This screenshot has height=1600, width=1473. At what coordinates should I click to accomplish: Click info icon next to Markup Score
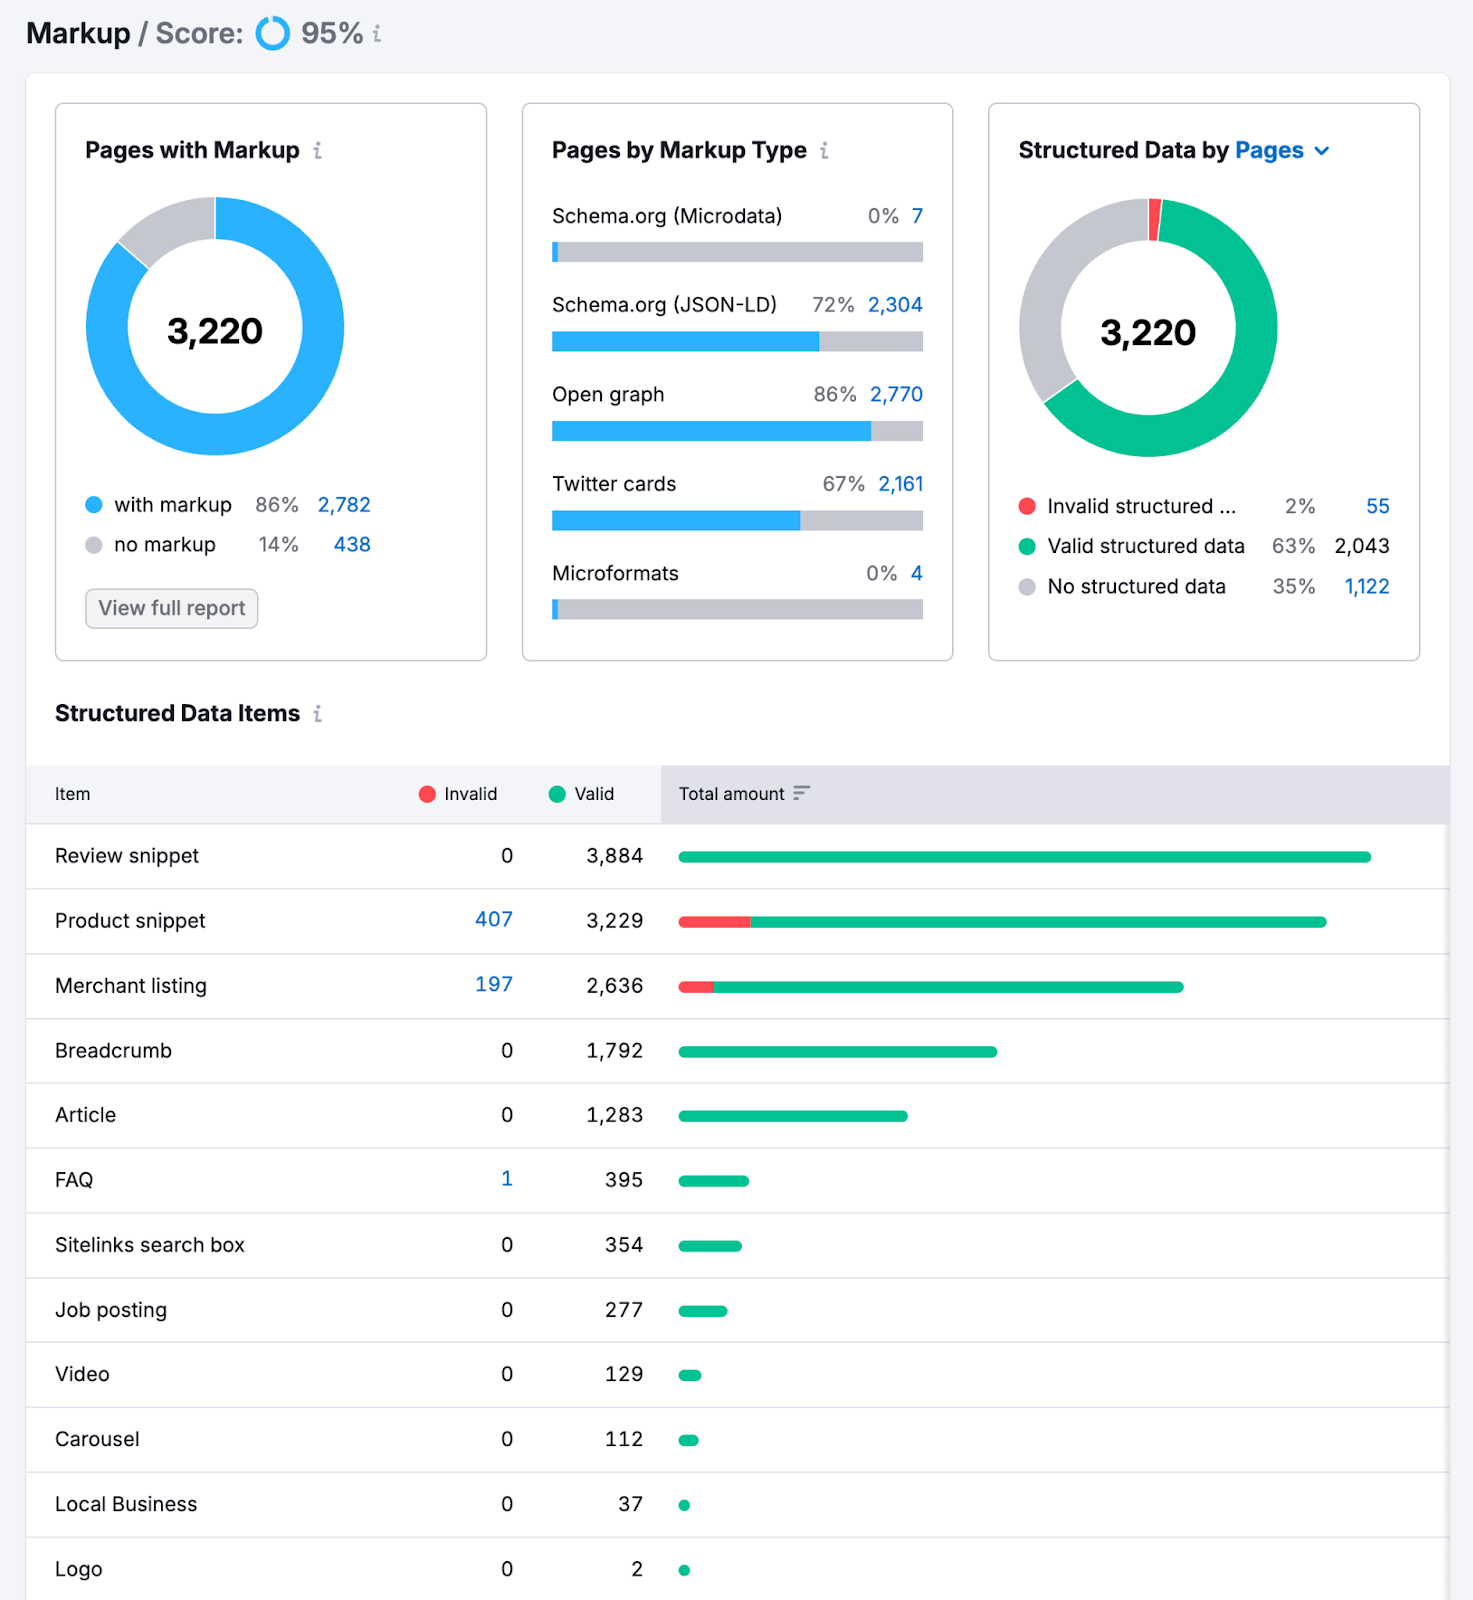pos(377,34)
